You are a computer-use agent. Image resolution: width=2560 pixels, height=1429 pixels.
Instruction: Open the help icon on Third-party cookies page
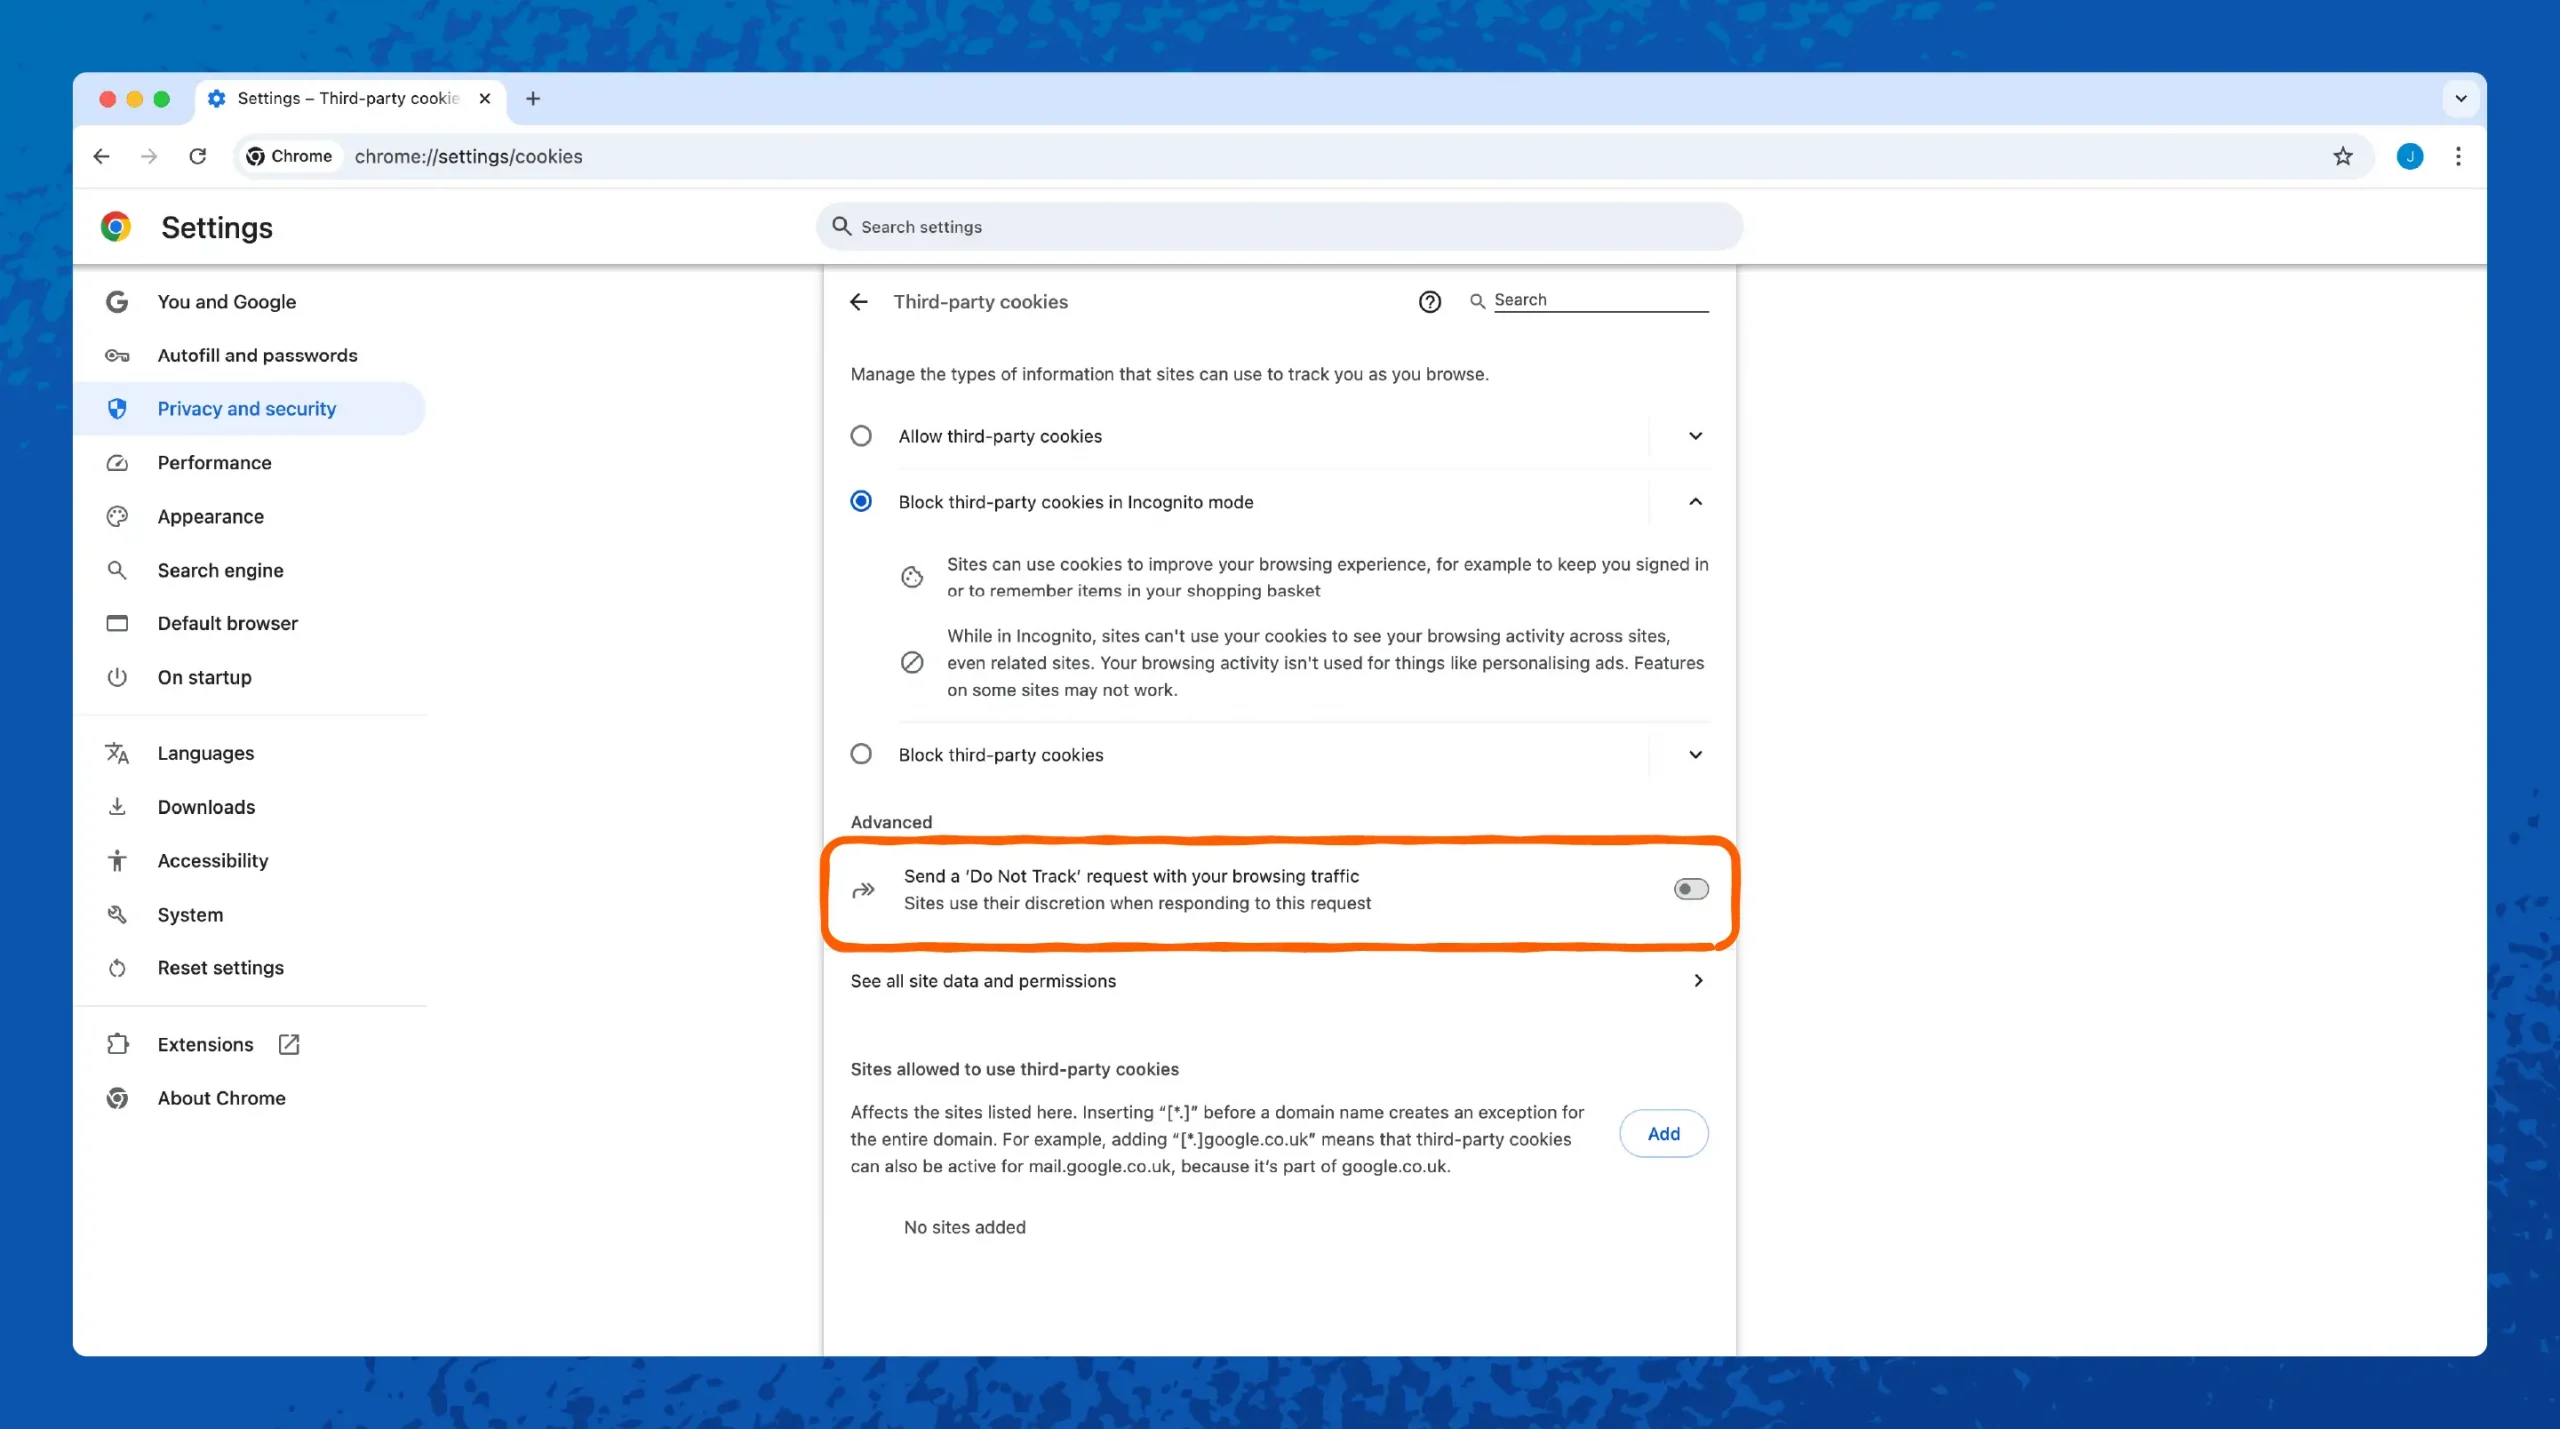pyautogui.click(x=1429, y=301)
